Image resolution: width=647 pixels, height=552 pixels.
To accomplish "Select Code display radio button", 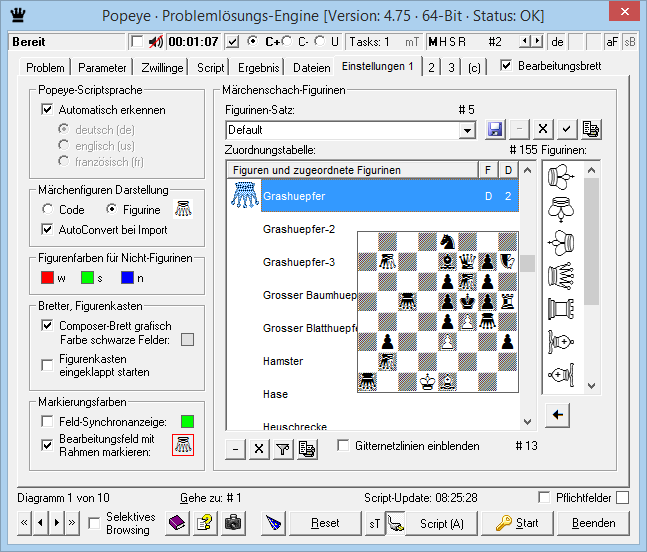I will click(x=47, y=209).
